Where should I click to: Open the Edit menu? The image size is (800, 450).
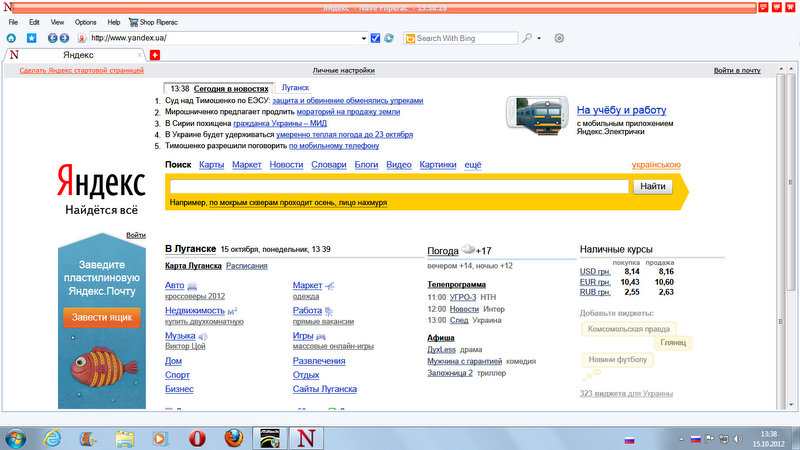point(34,22)
